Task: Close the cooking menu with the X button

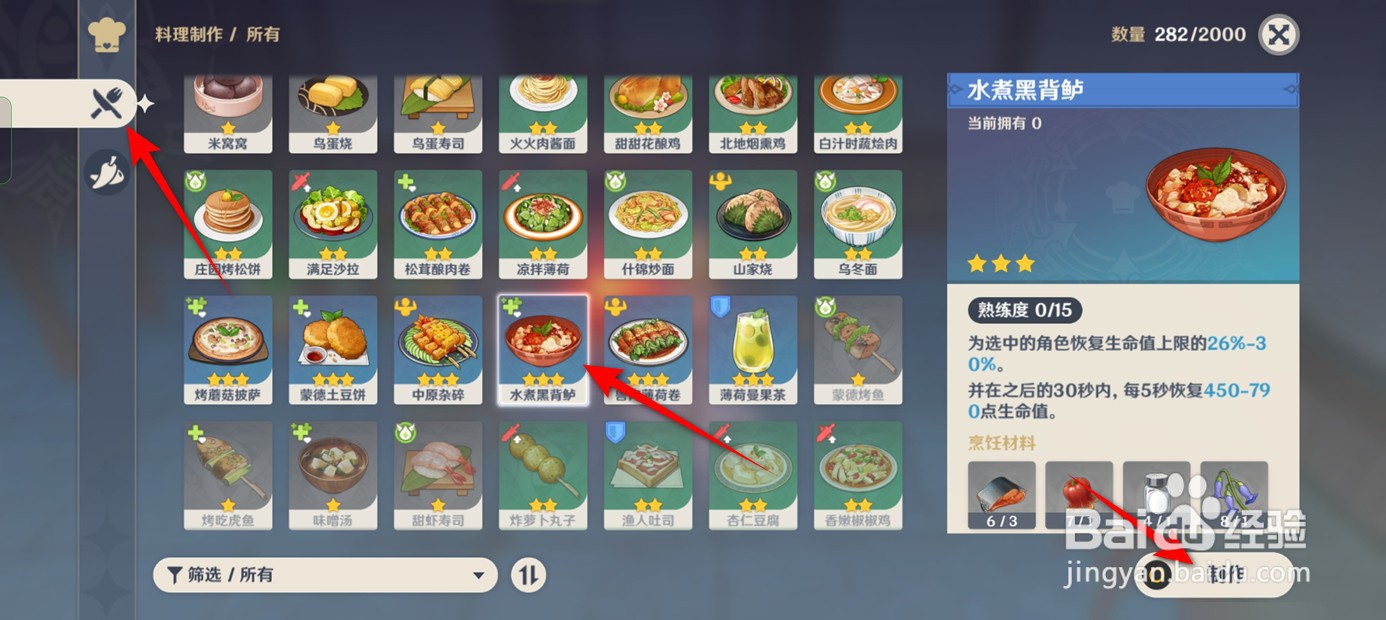Action: (x=1277, y=35)
